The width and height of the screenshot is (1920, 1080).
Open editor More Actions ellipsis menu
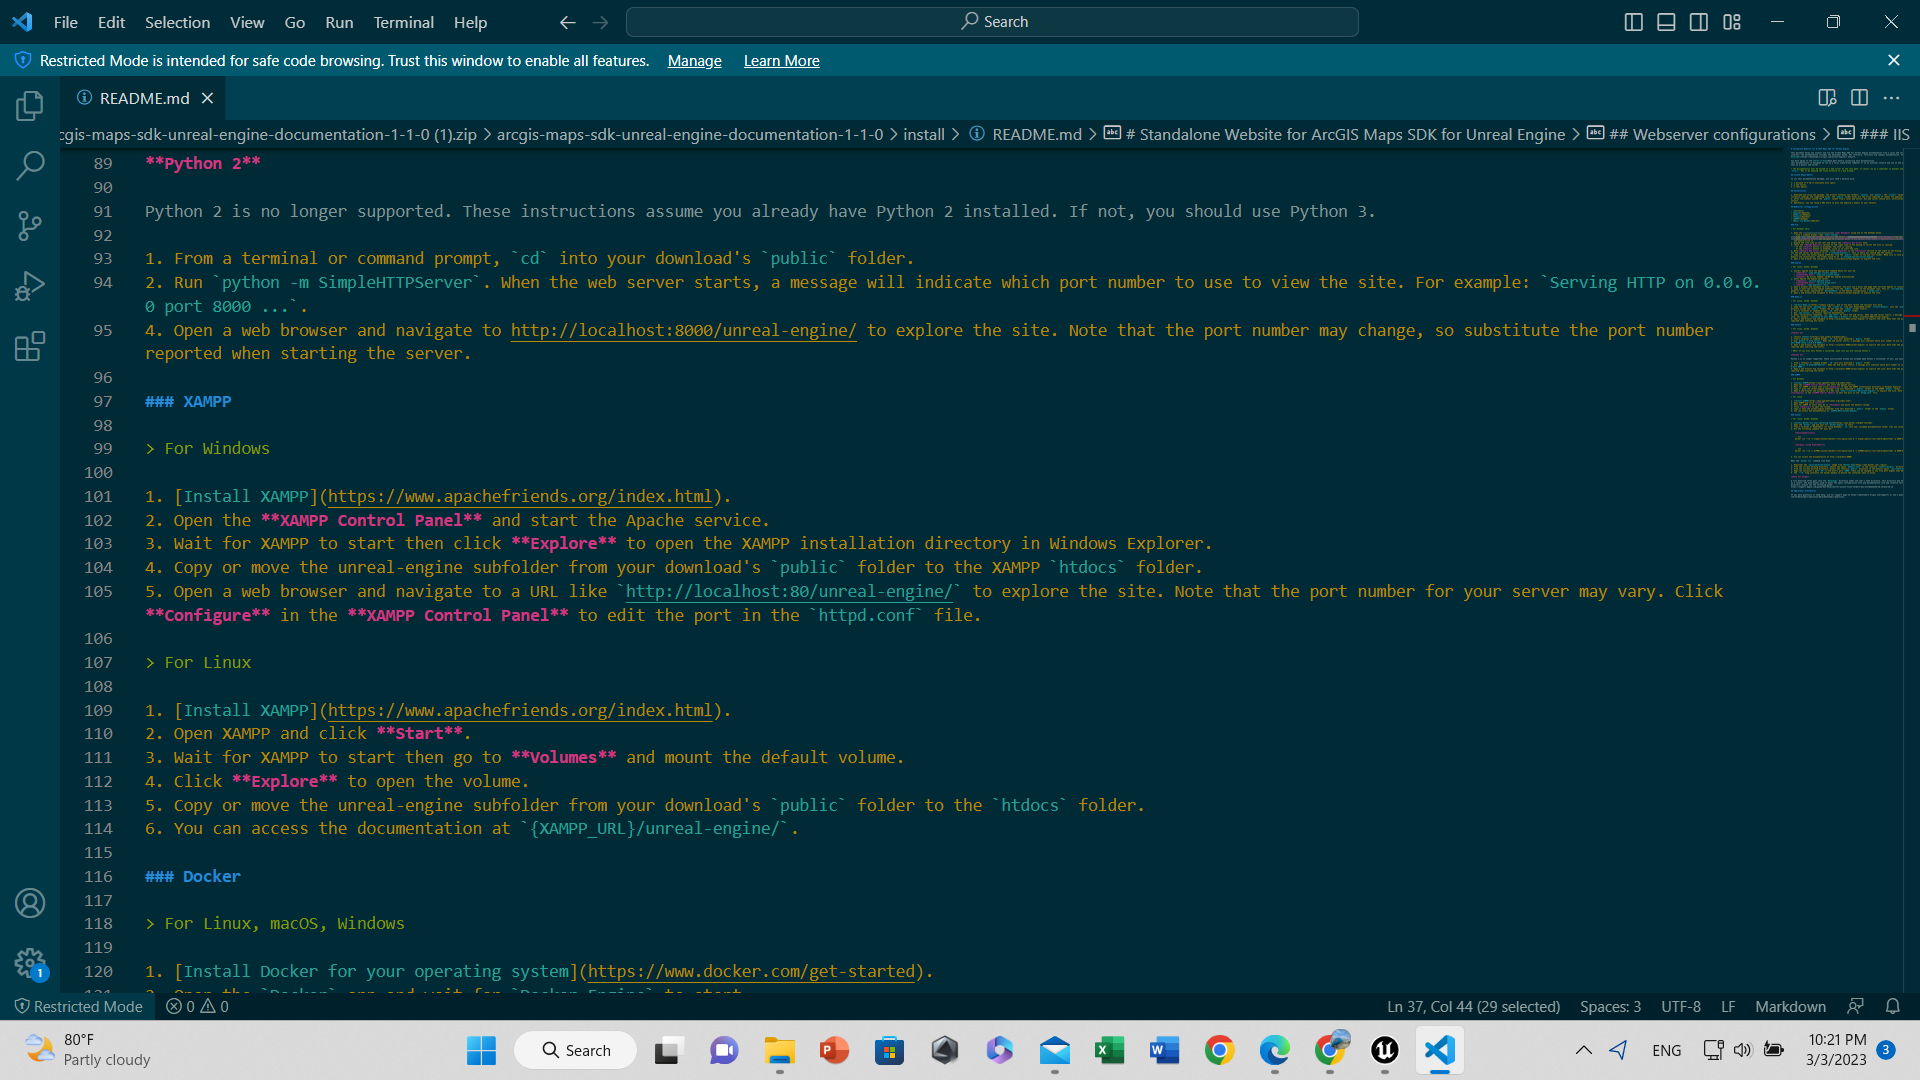tap(1891, 98)
